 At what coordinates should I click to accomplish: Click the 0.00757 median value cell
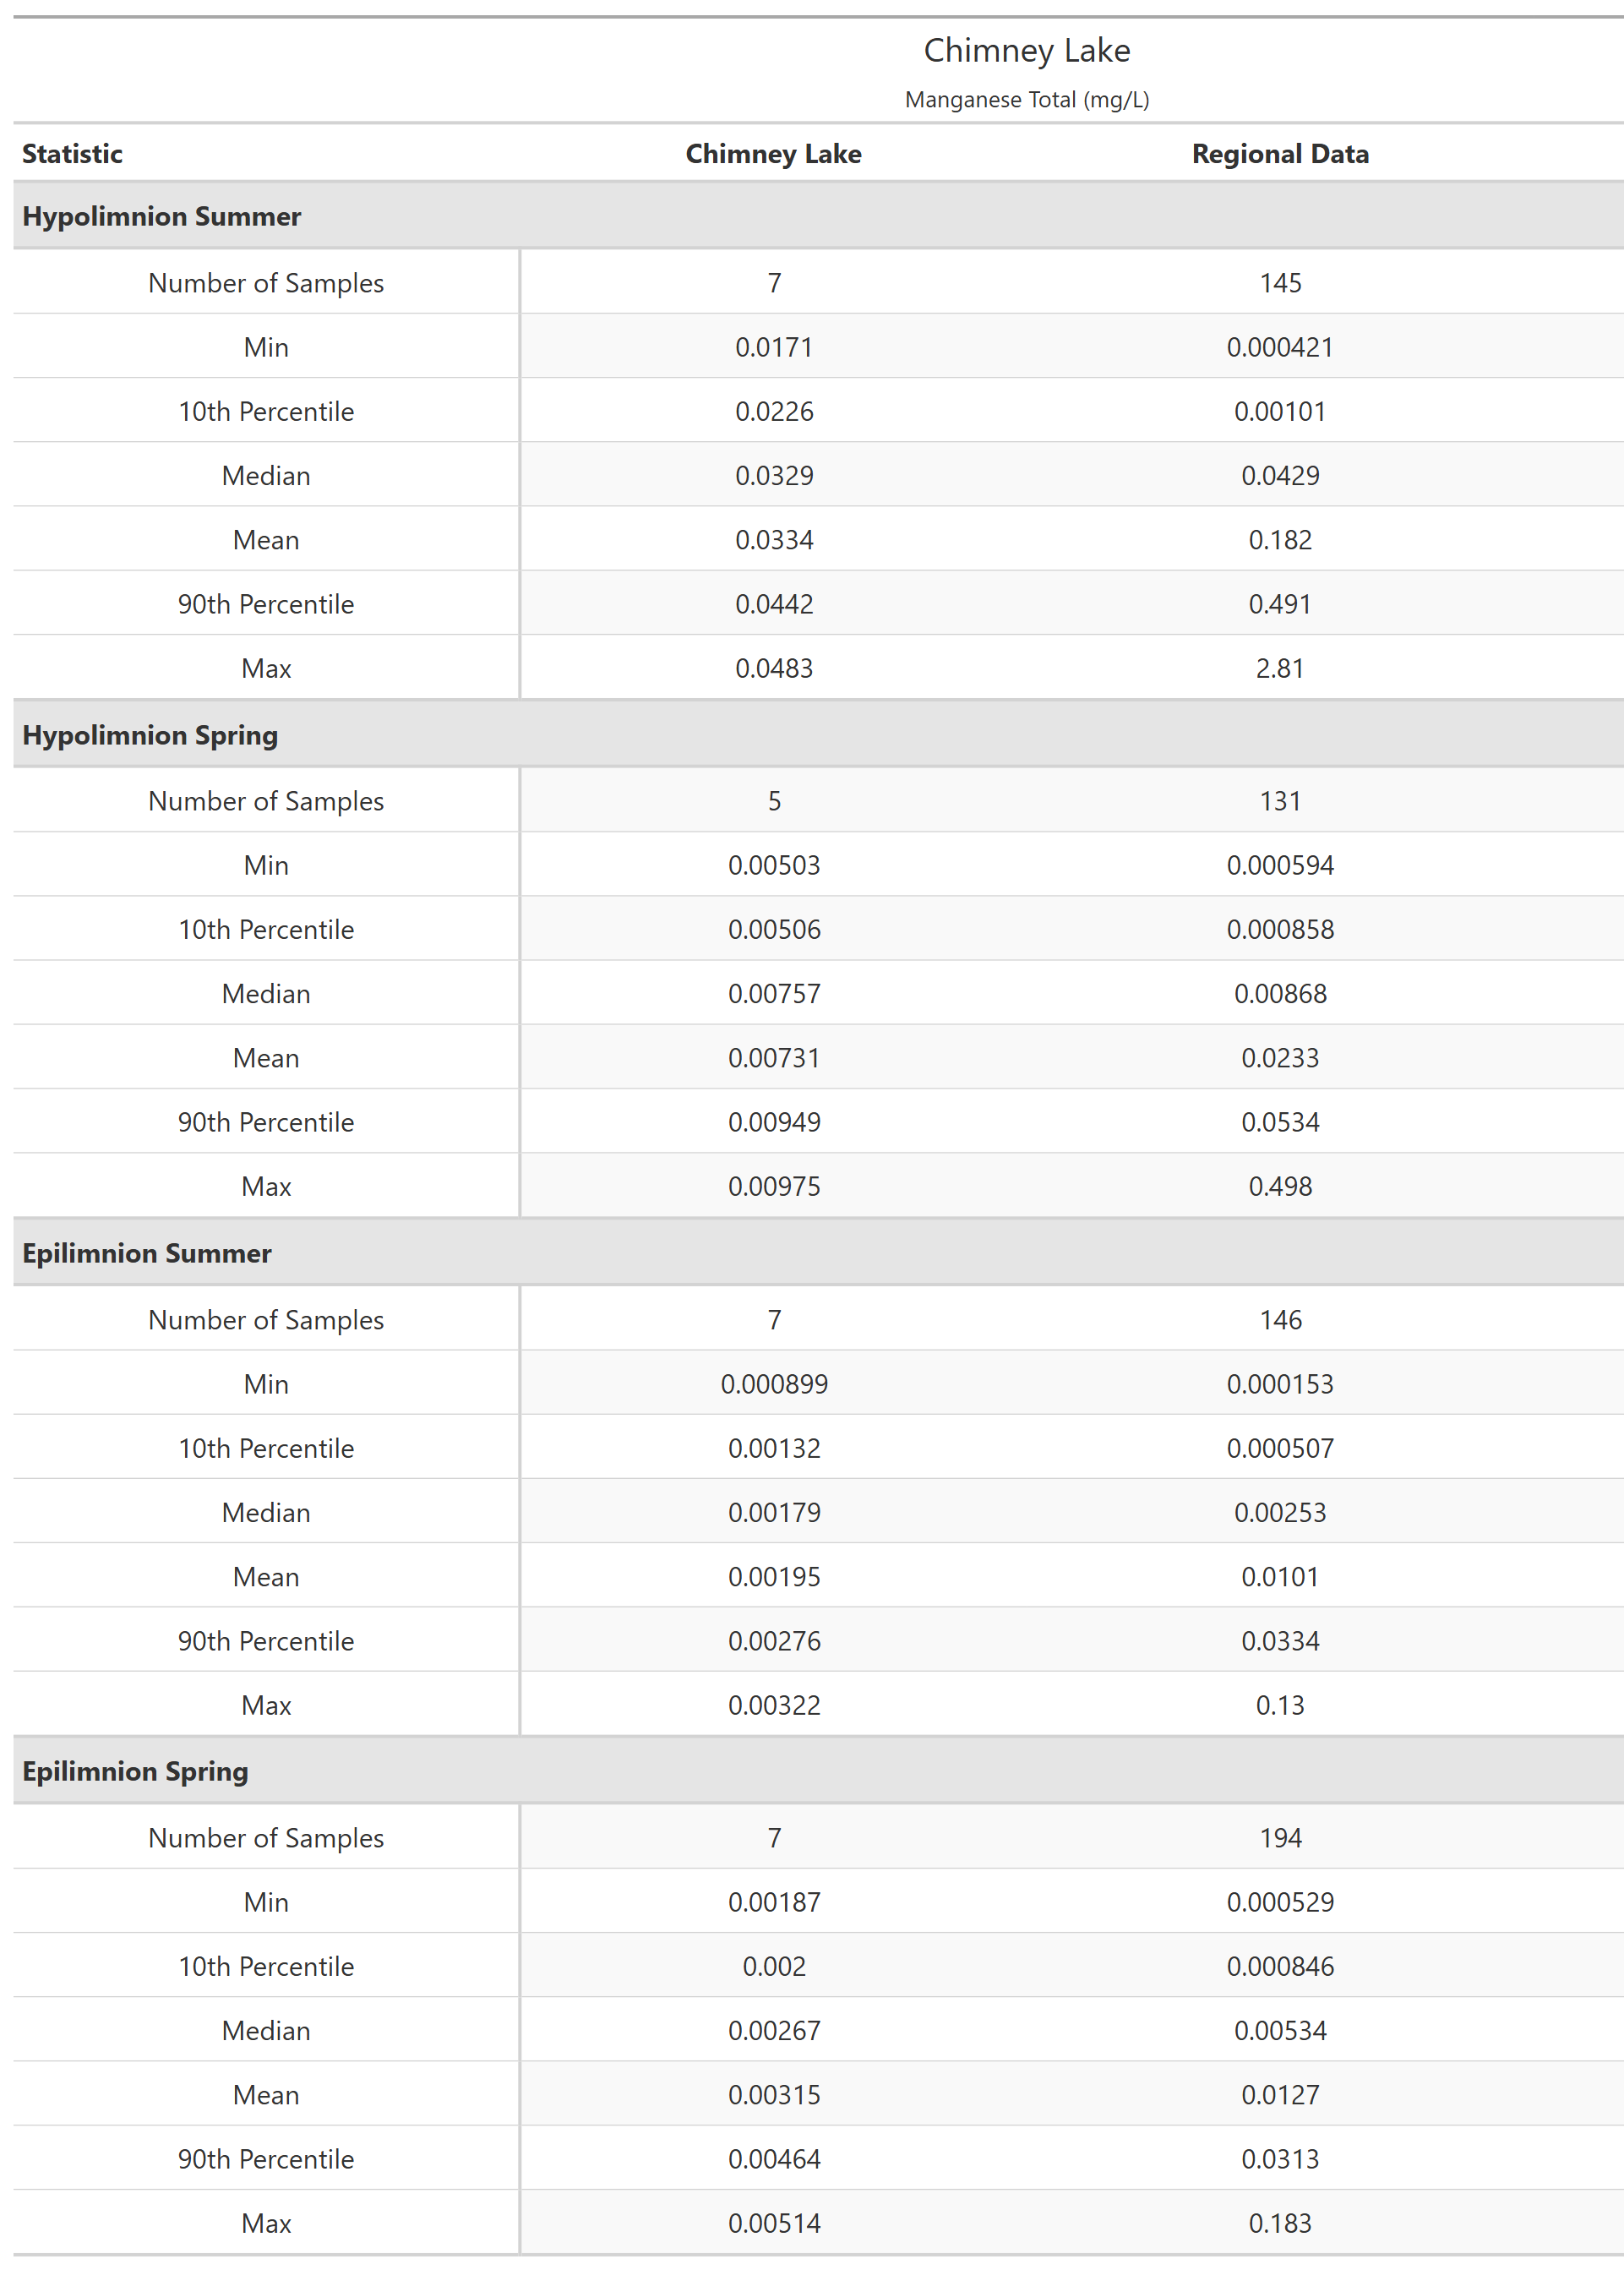click(x=774, y=994)
